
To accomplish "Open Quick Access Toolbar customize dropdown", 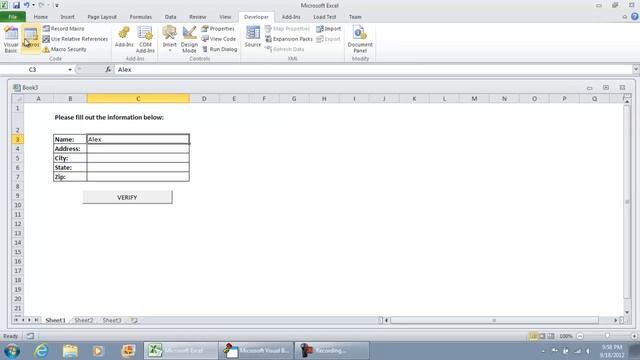I will point(57,5).
